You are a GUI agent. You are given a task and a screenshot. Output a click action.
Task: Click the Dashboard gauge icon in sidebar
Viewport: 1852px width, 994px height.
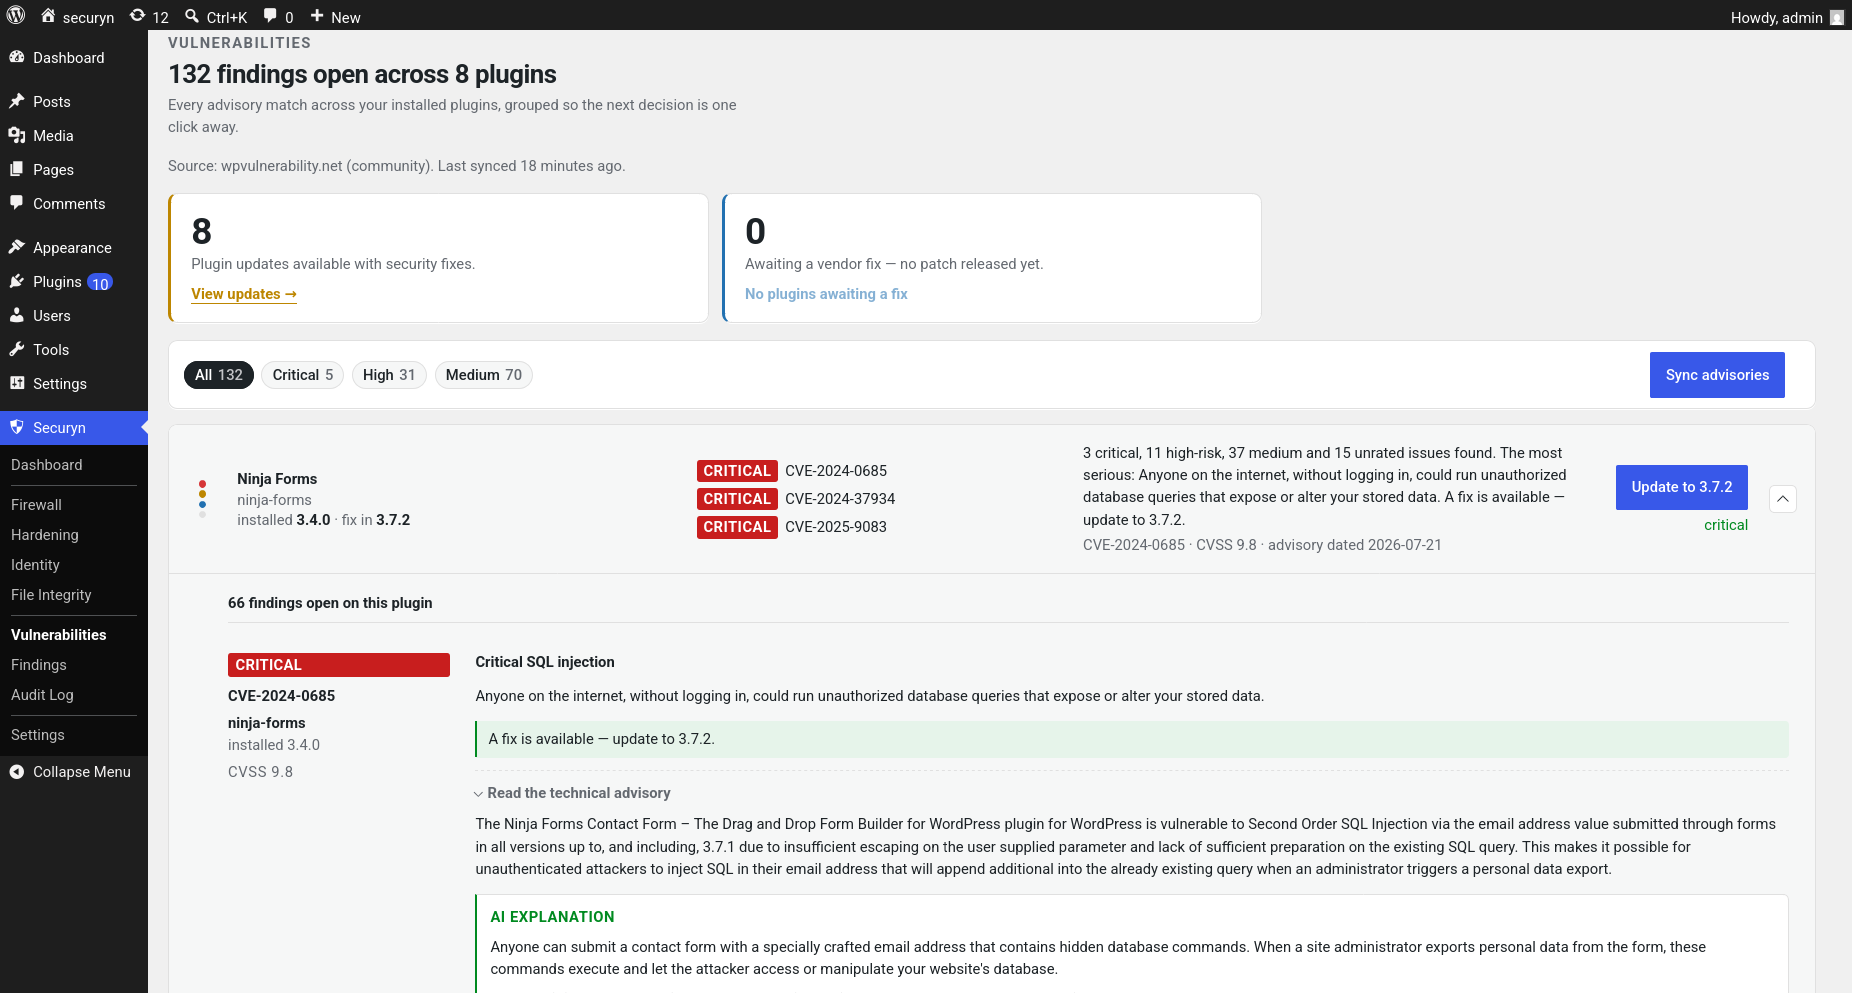coord(17,57)
